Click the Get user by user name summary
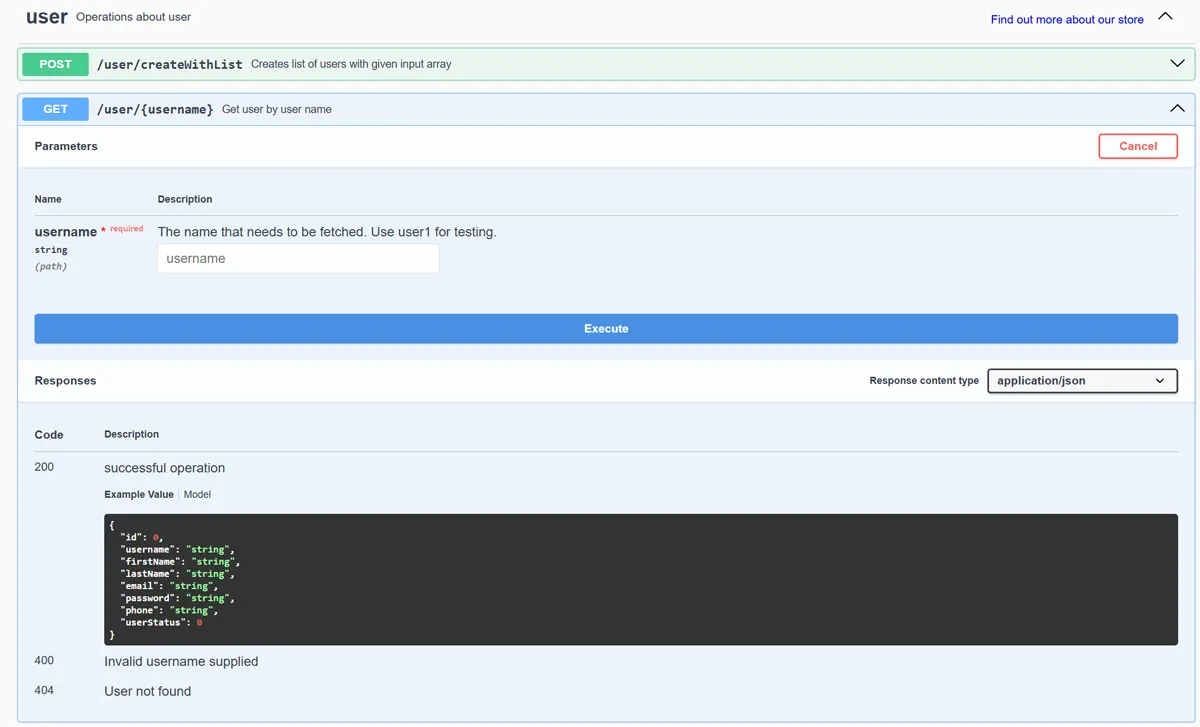Image resolution: width=1200 pixels, height=727 pixels. [x=277, y=109]
